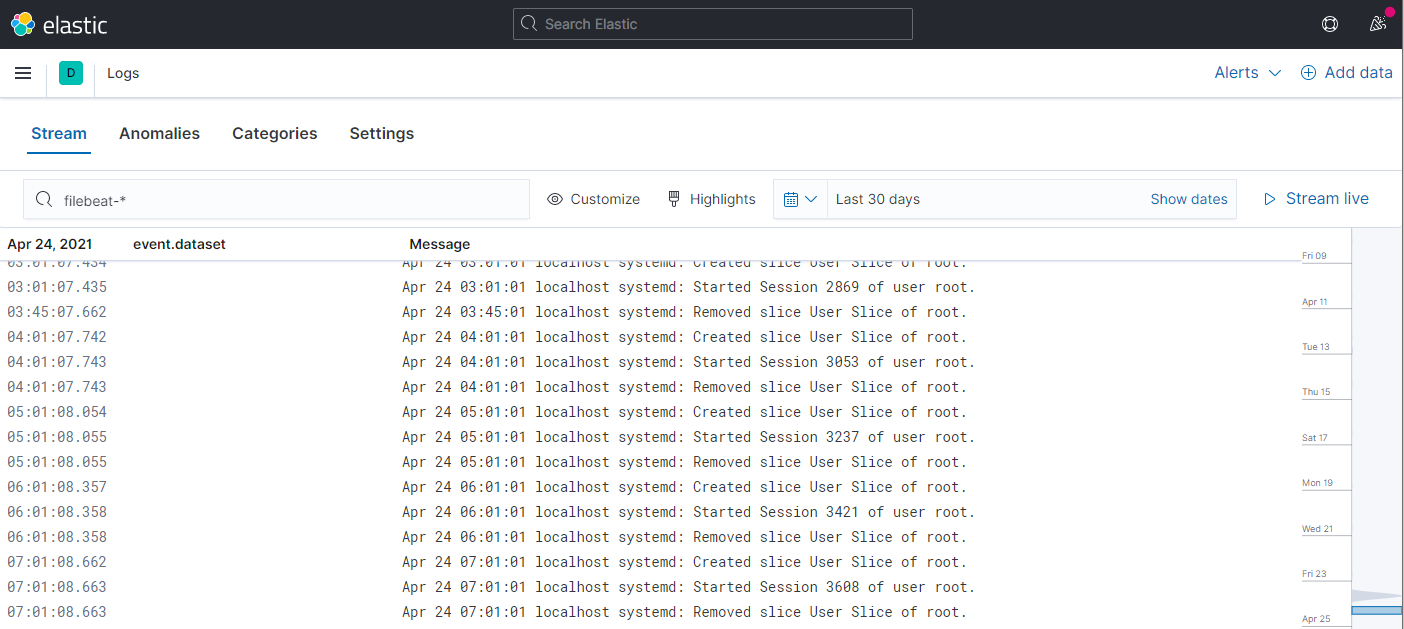Switch to the Anomalies tab
The image size is (1404, 629).
click(159, 133)
